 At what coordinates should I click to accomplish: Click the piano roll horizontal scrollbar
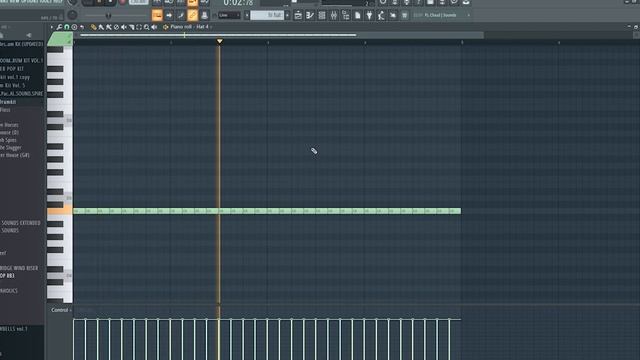pos(218,35)
